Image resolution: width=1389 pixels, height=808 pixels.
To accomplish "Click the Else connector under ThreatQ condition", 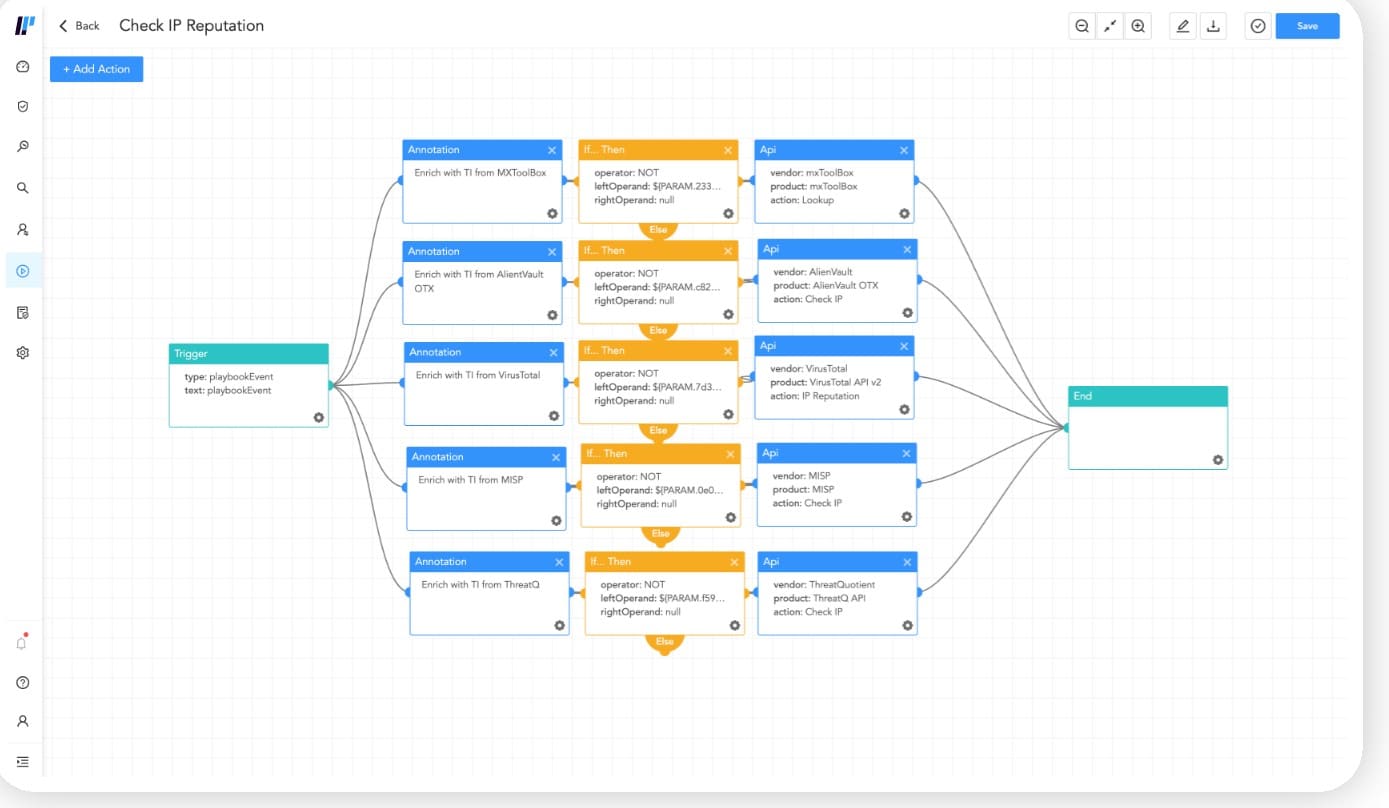I will tap(665, 642).
